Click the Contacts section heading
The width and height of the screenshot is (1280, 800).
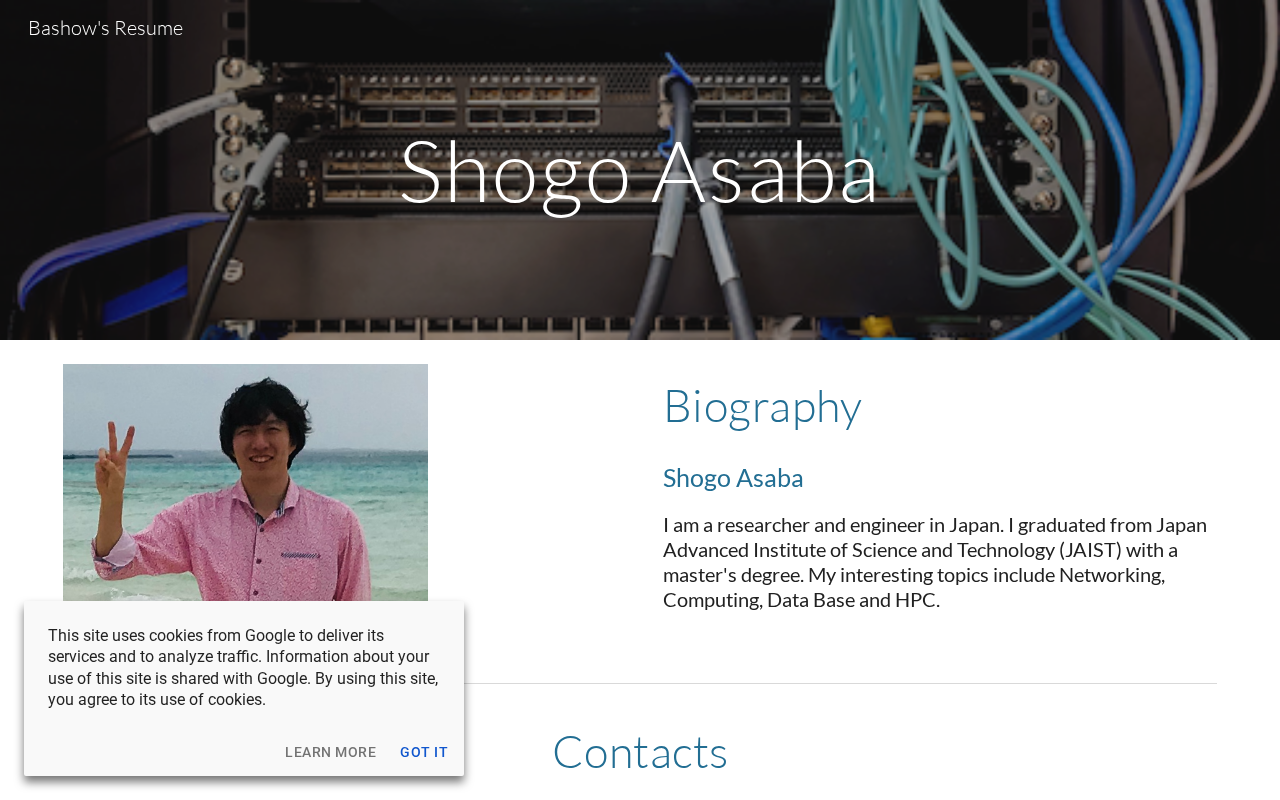[x=640, y=752]
